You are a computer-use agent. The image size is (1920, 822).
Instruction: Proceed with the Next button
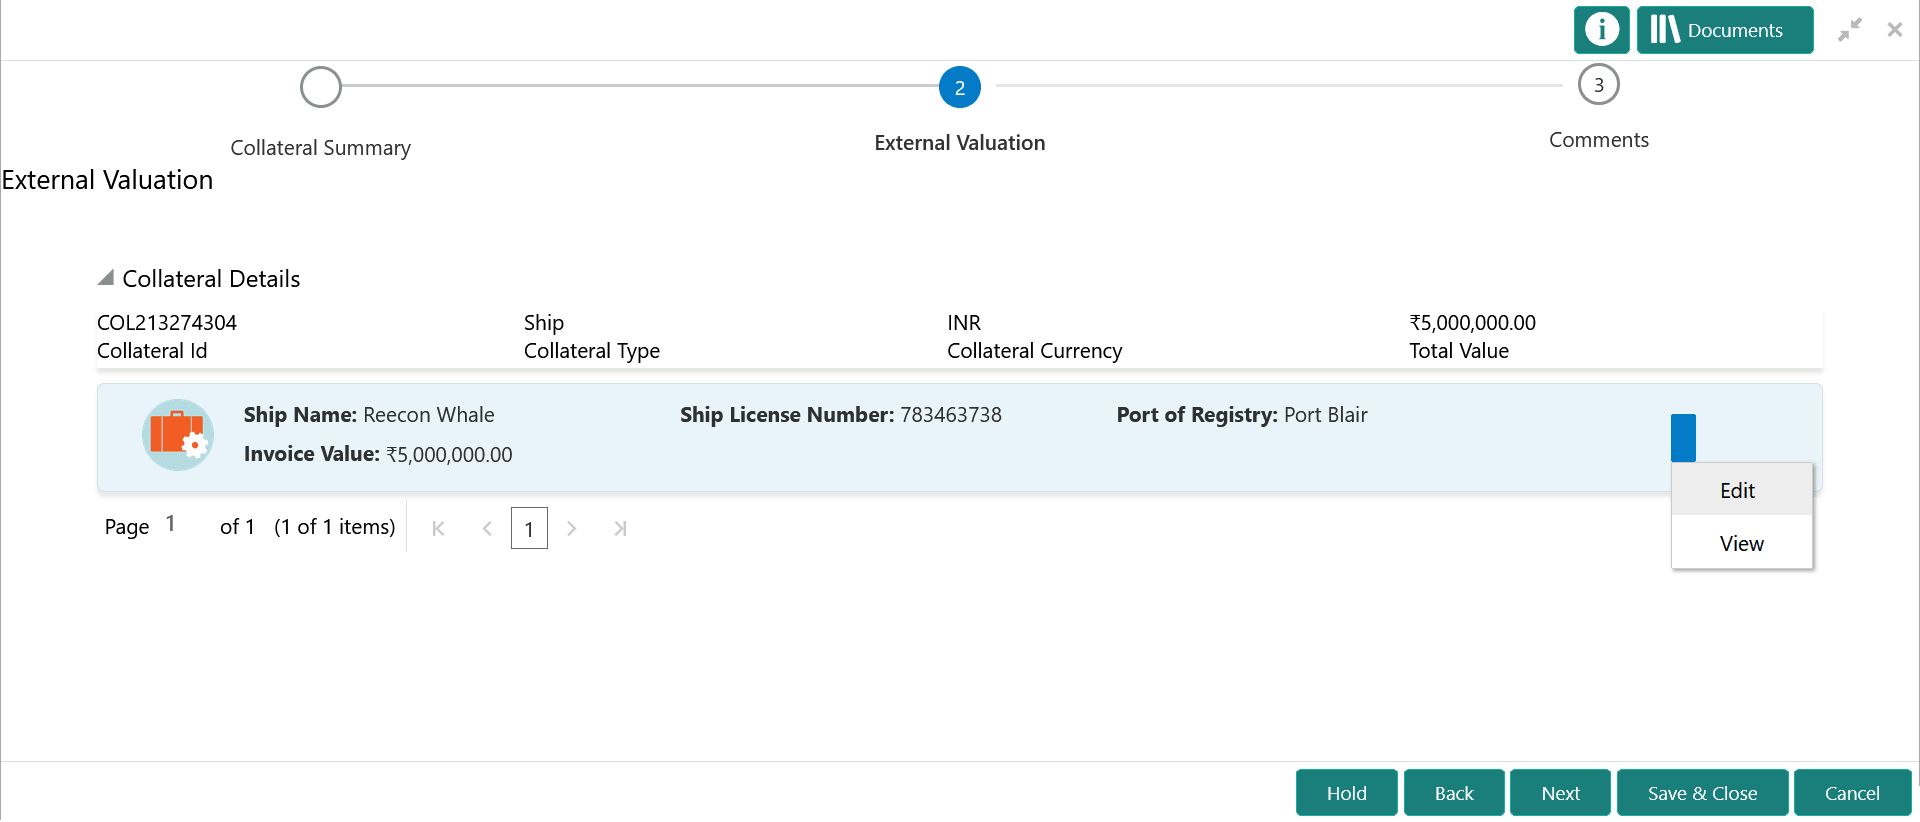tap(1560, 793)
